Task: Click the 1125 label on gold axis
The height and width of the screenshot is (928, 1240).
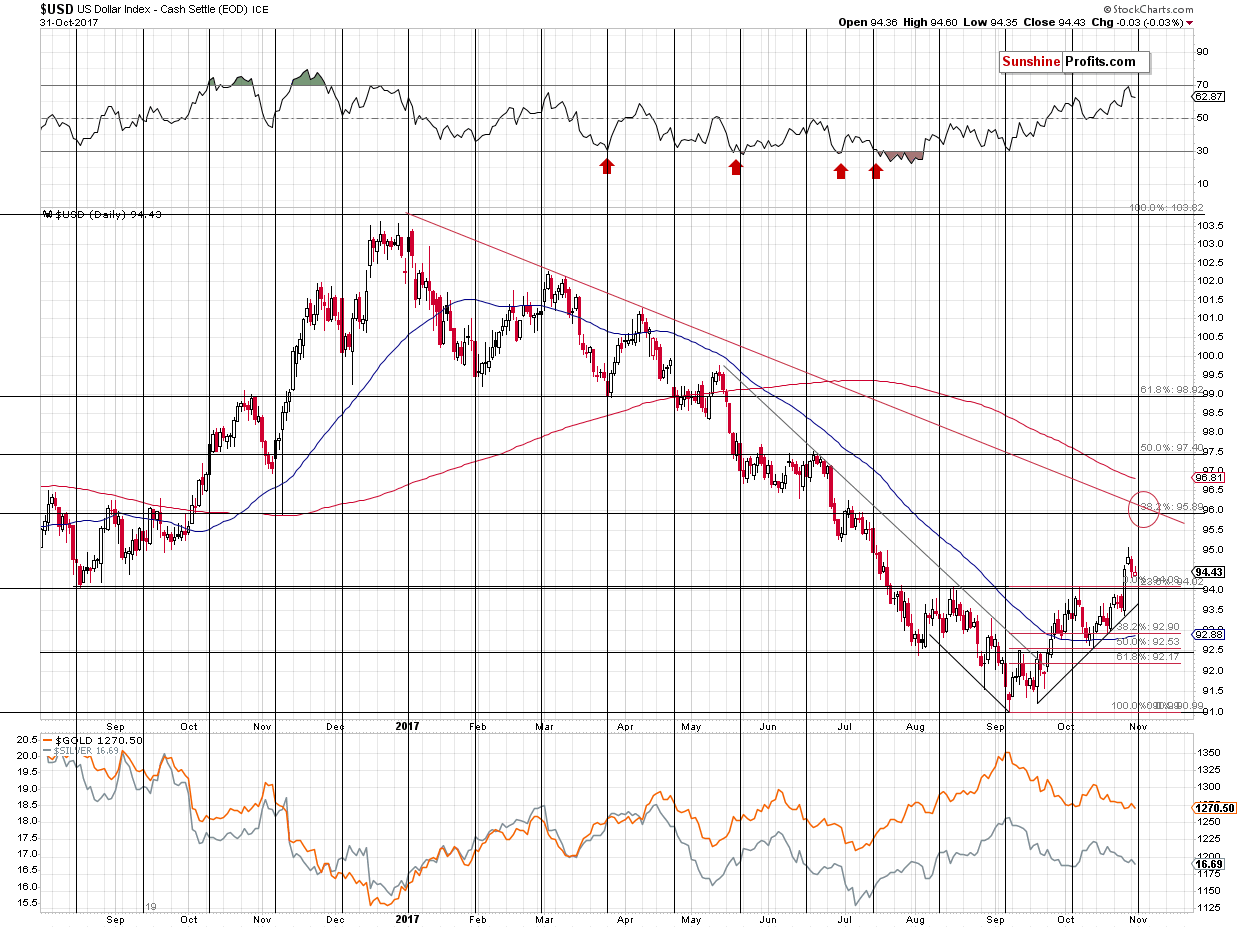Action: click(1209, 908)
